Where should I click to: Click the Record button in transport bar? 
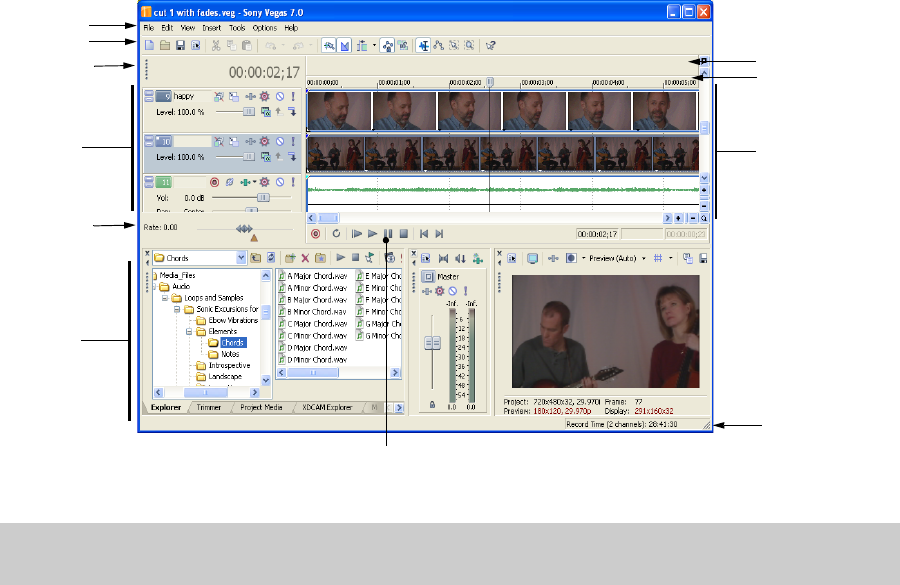coord(315,234)
